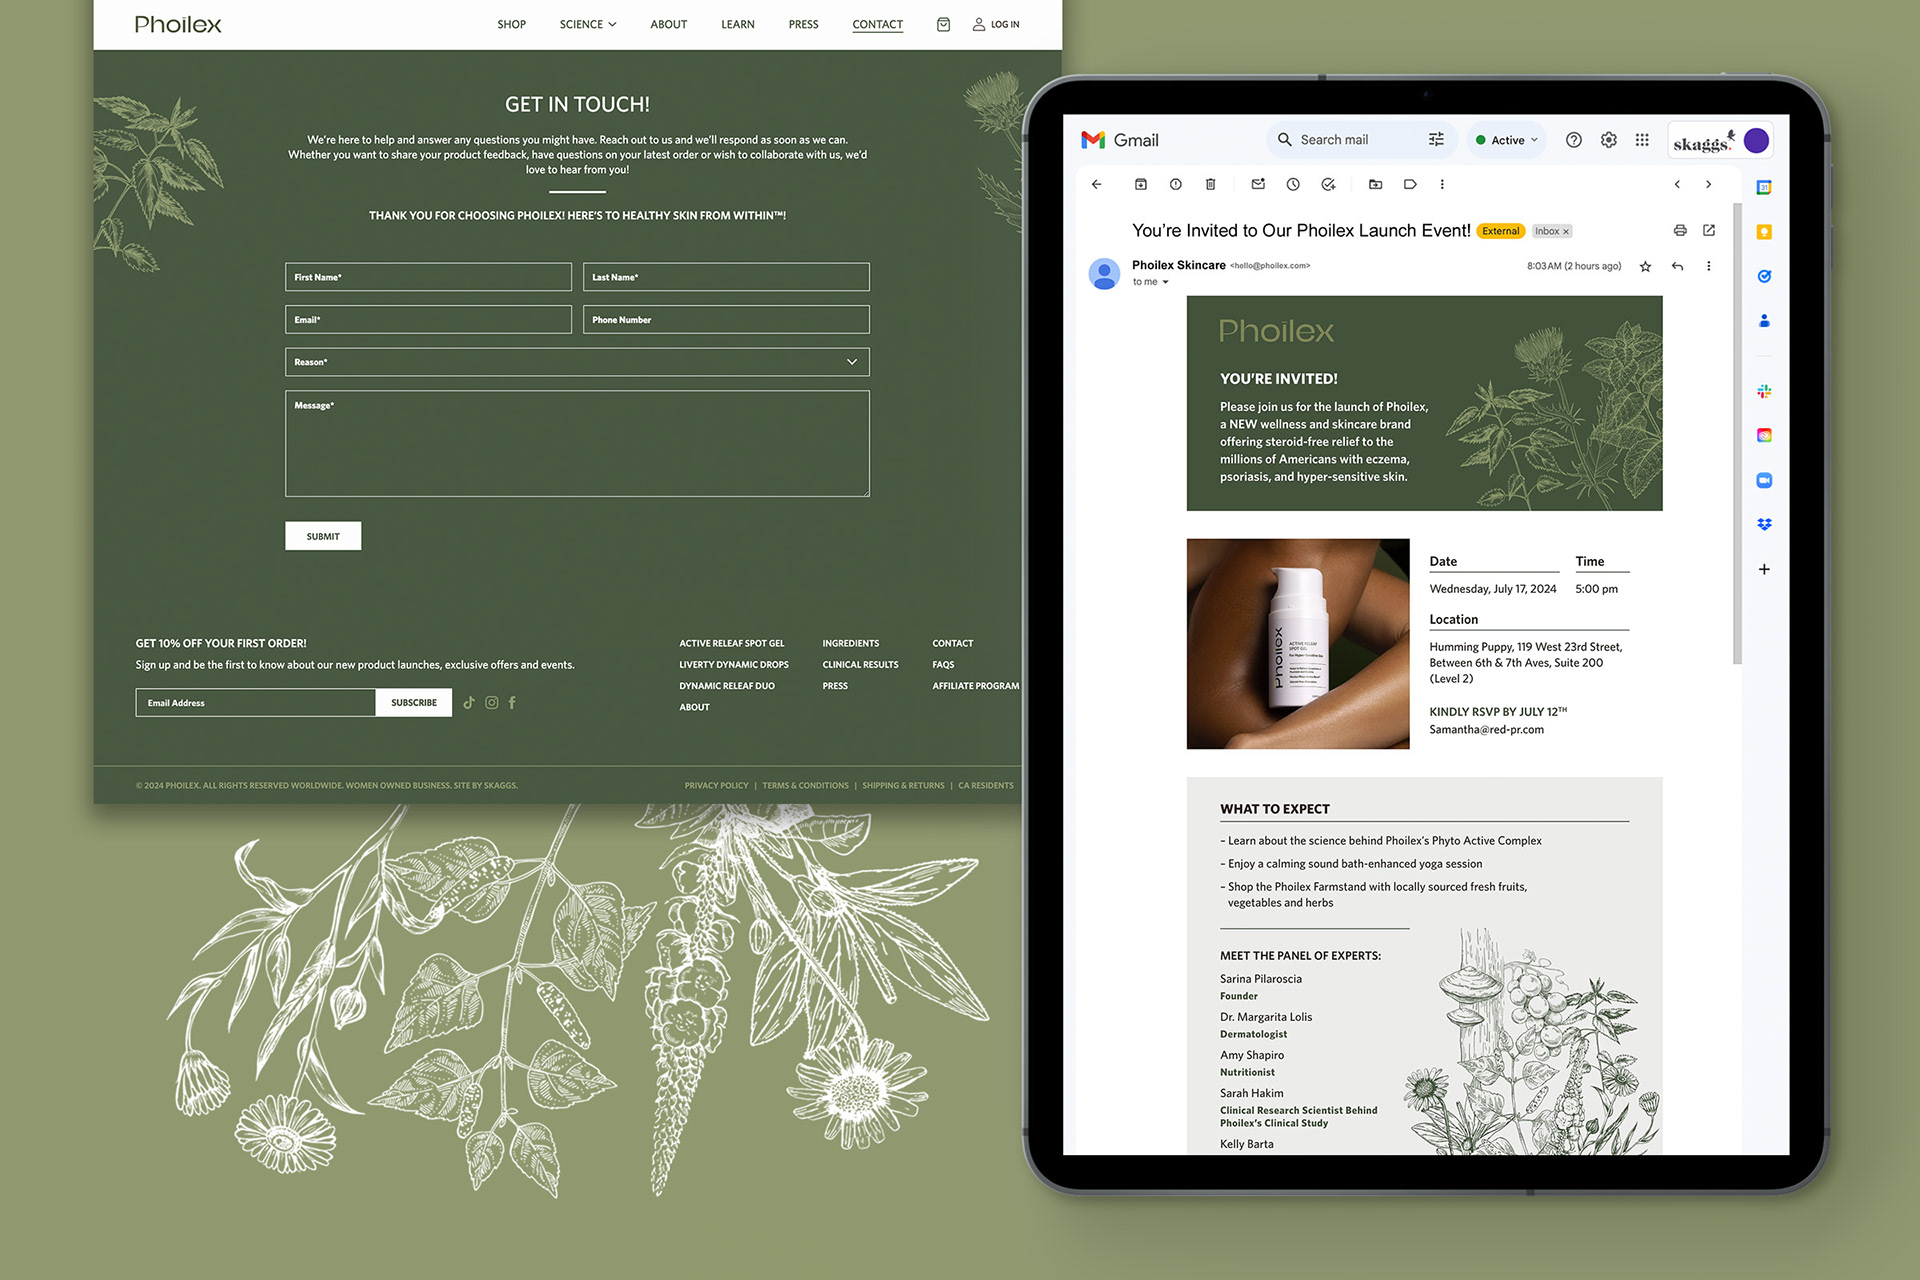Remove the Inbox label with x

pos(1566,232)
